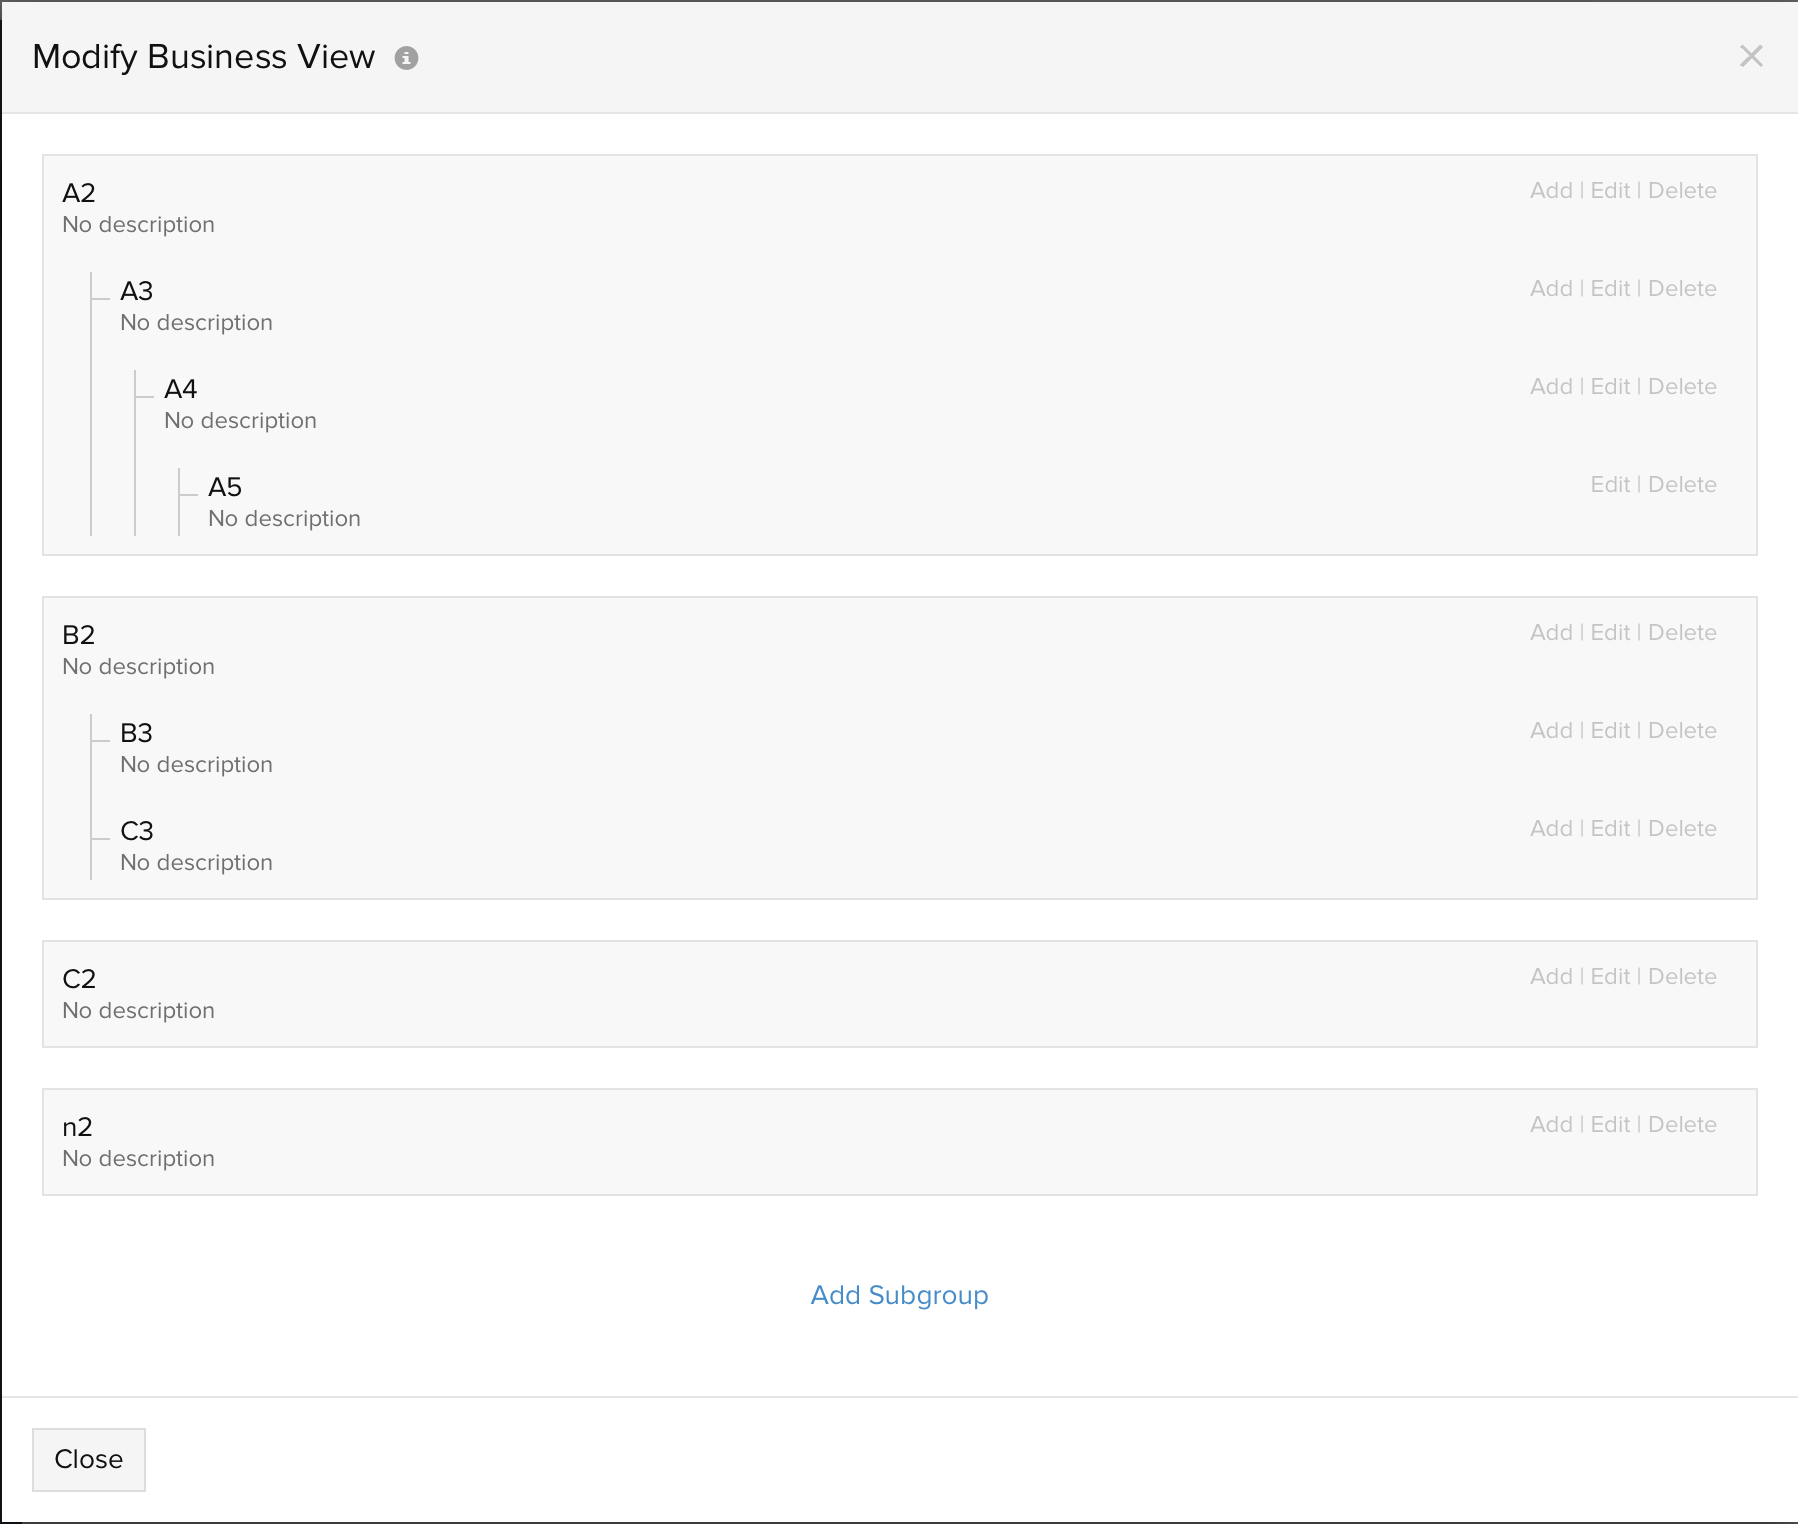
Task: Select the A2 group name
Action: pos(79,193)
